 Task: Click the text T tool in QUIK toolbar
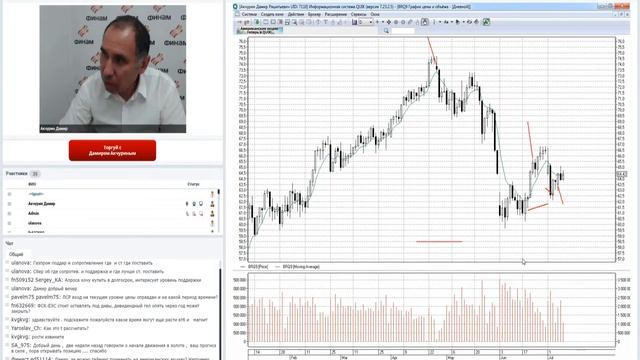pos(325,22)
